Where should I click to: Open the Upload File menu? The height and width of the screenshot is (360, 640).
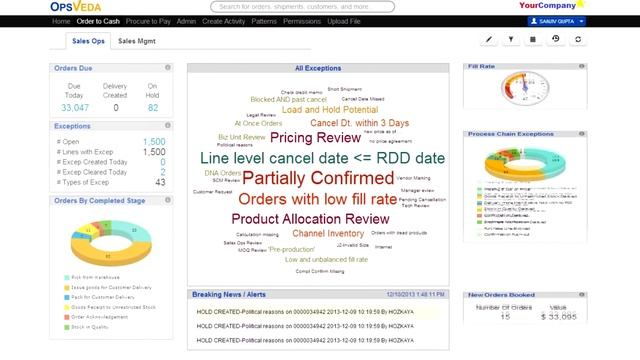tap(344, 21)
